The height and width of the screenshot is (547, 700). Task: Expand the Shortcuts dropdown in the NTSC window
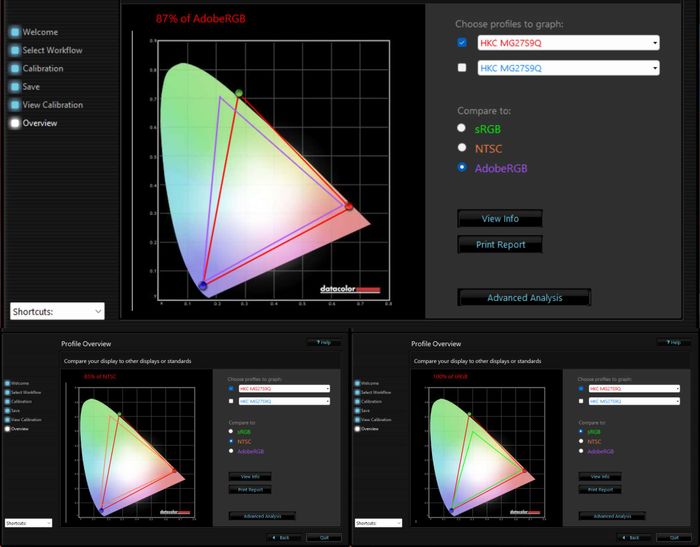pos(29,522)
